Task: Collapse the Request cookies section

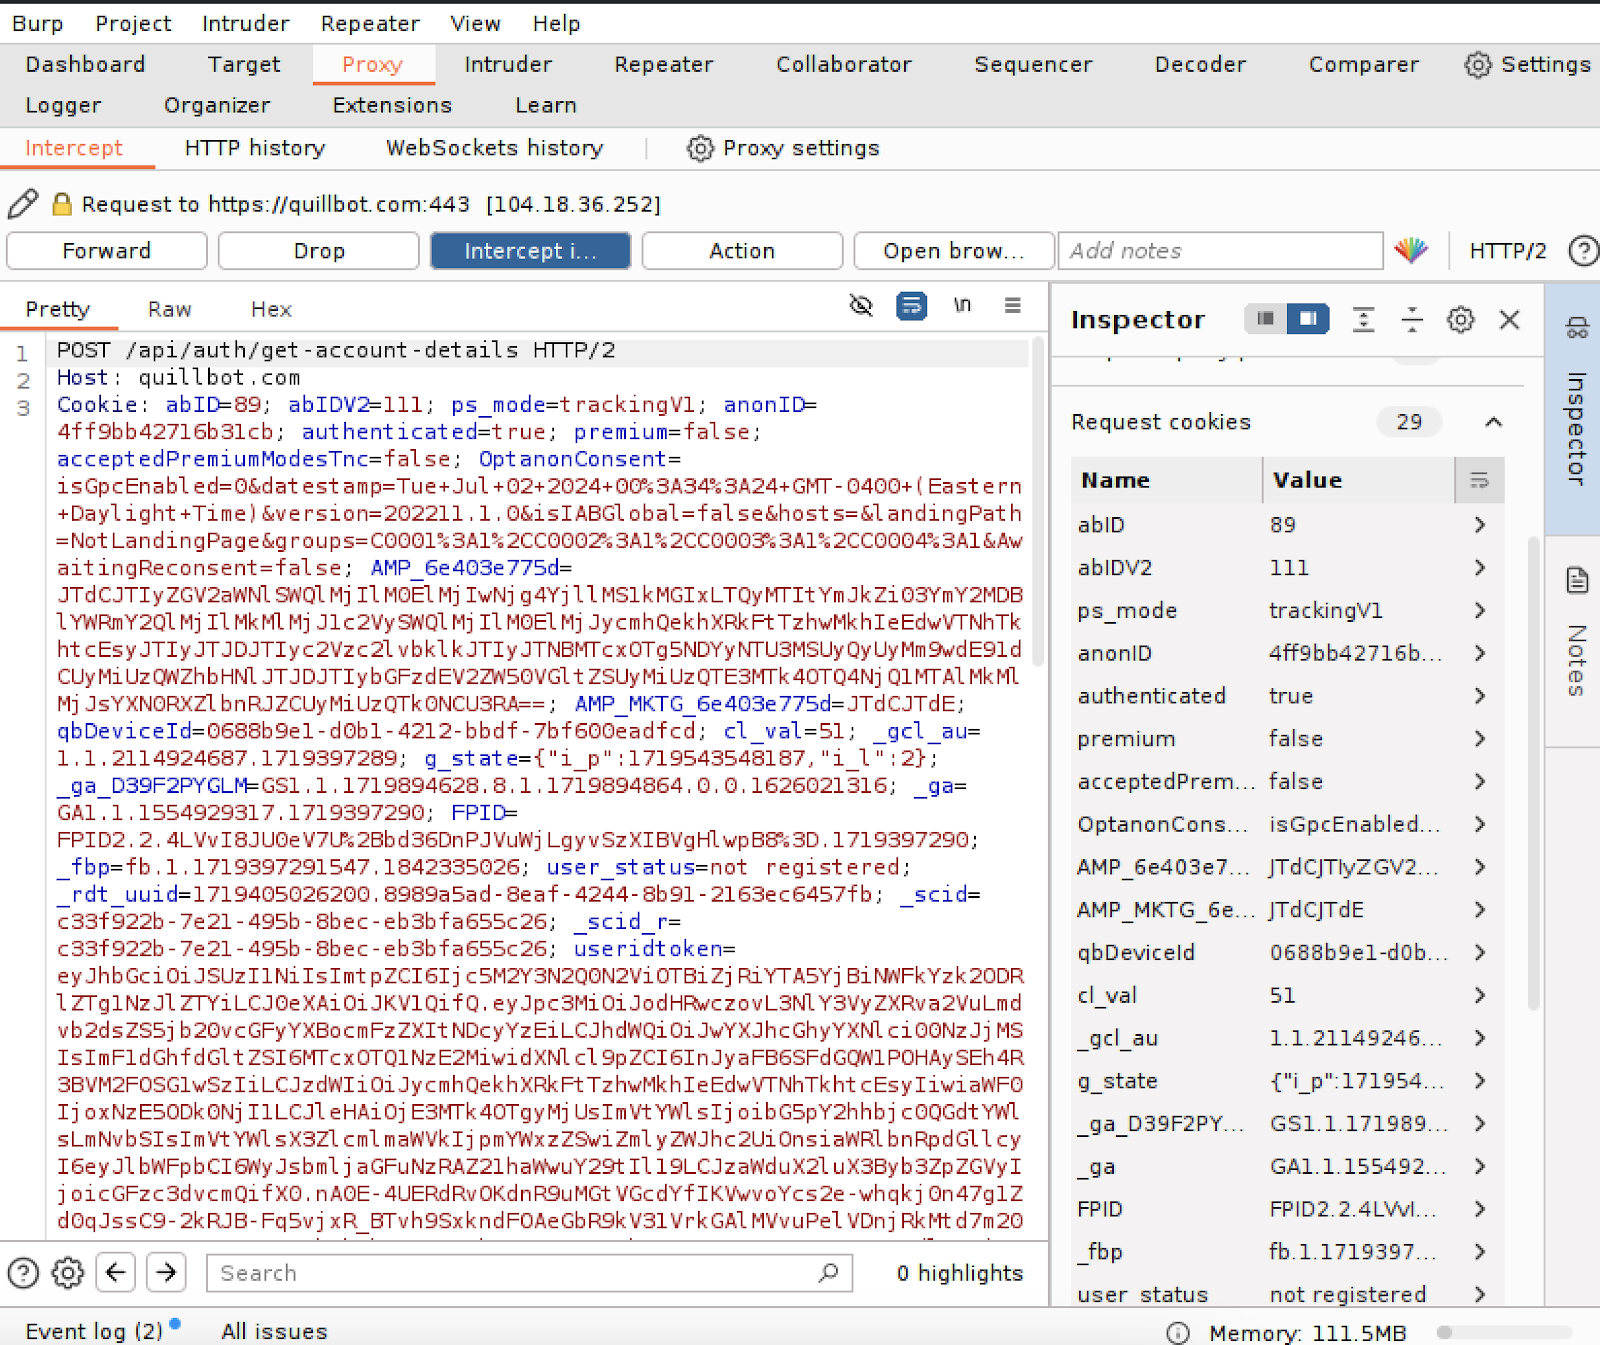Action: [x=1493, y=422]
